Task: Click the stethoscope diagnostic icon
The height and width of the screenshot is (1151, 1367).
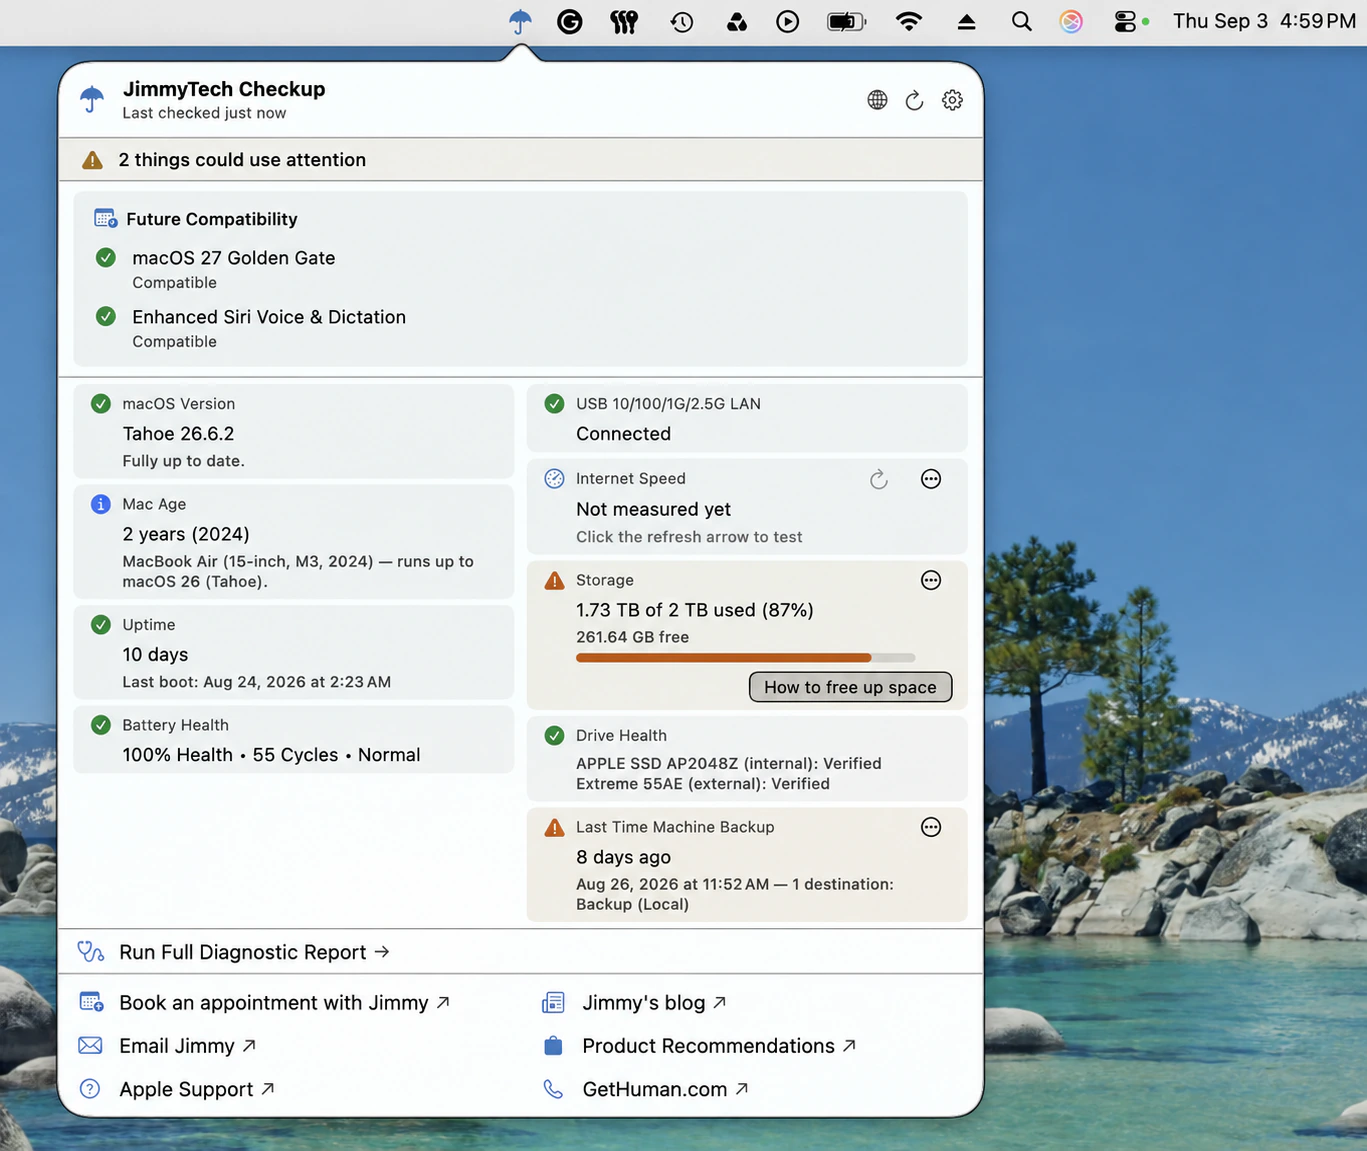Action: [91, 952]
